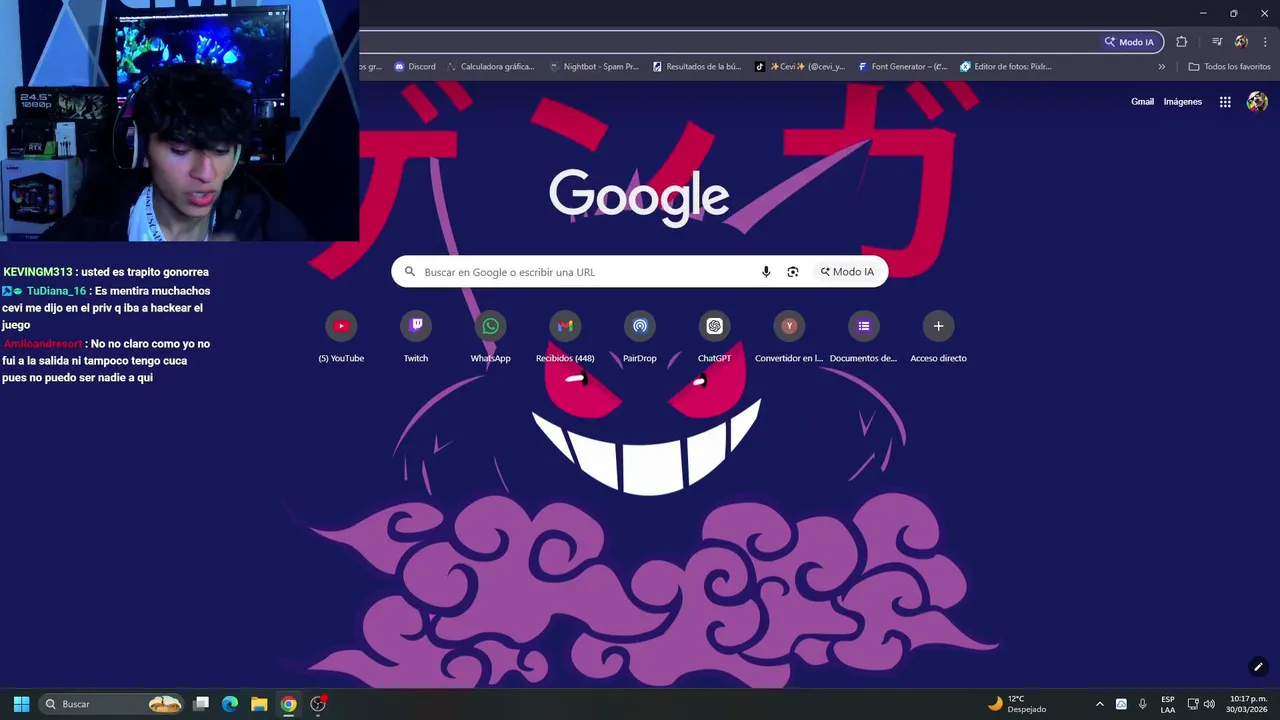Viewport: 1280px width, 720px height.
Task: Open File Explorer from the taskbar
Action: 259,704
